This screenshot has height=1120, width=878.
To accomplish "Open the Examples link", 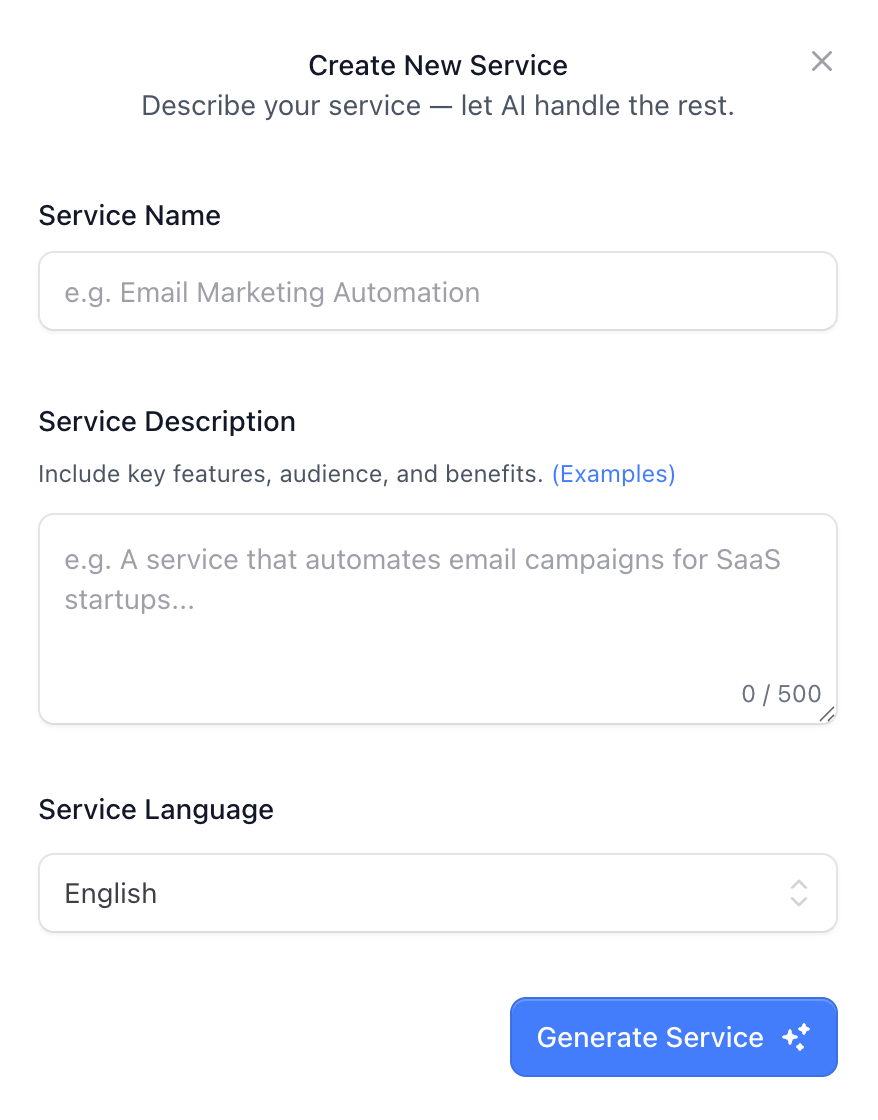I will pos(614,474).
